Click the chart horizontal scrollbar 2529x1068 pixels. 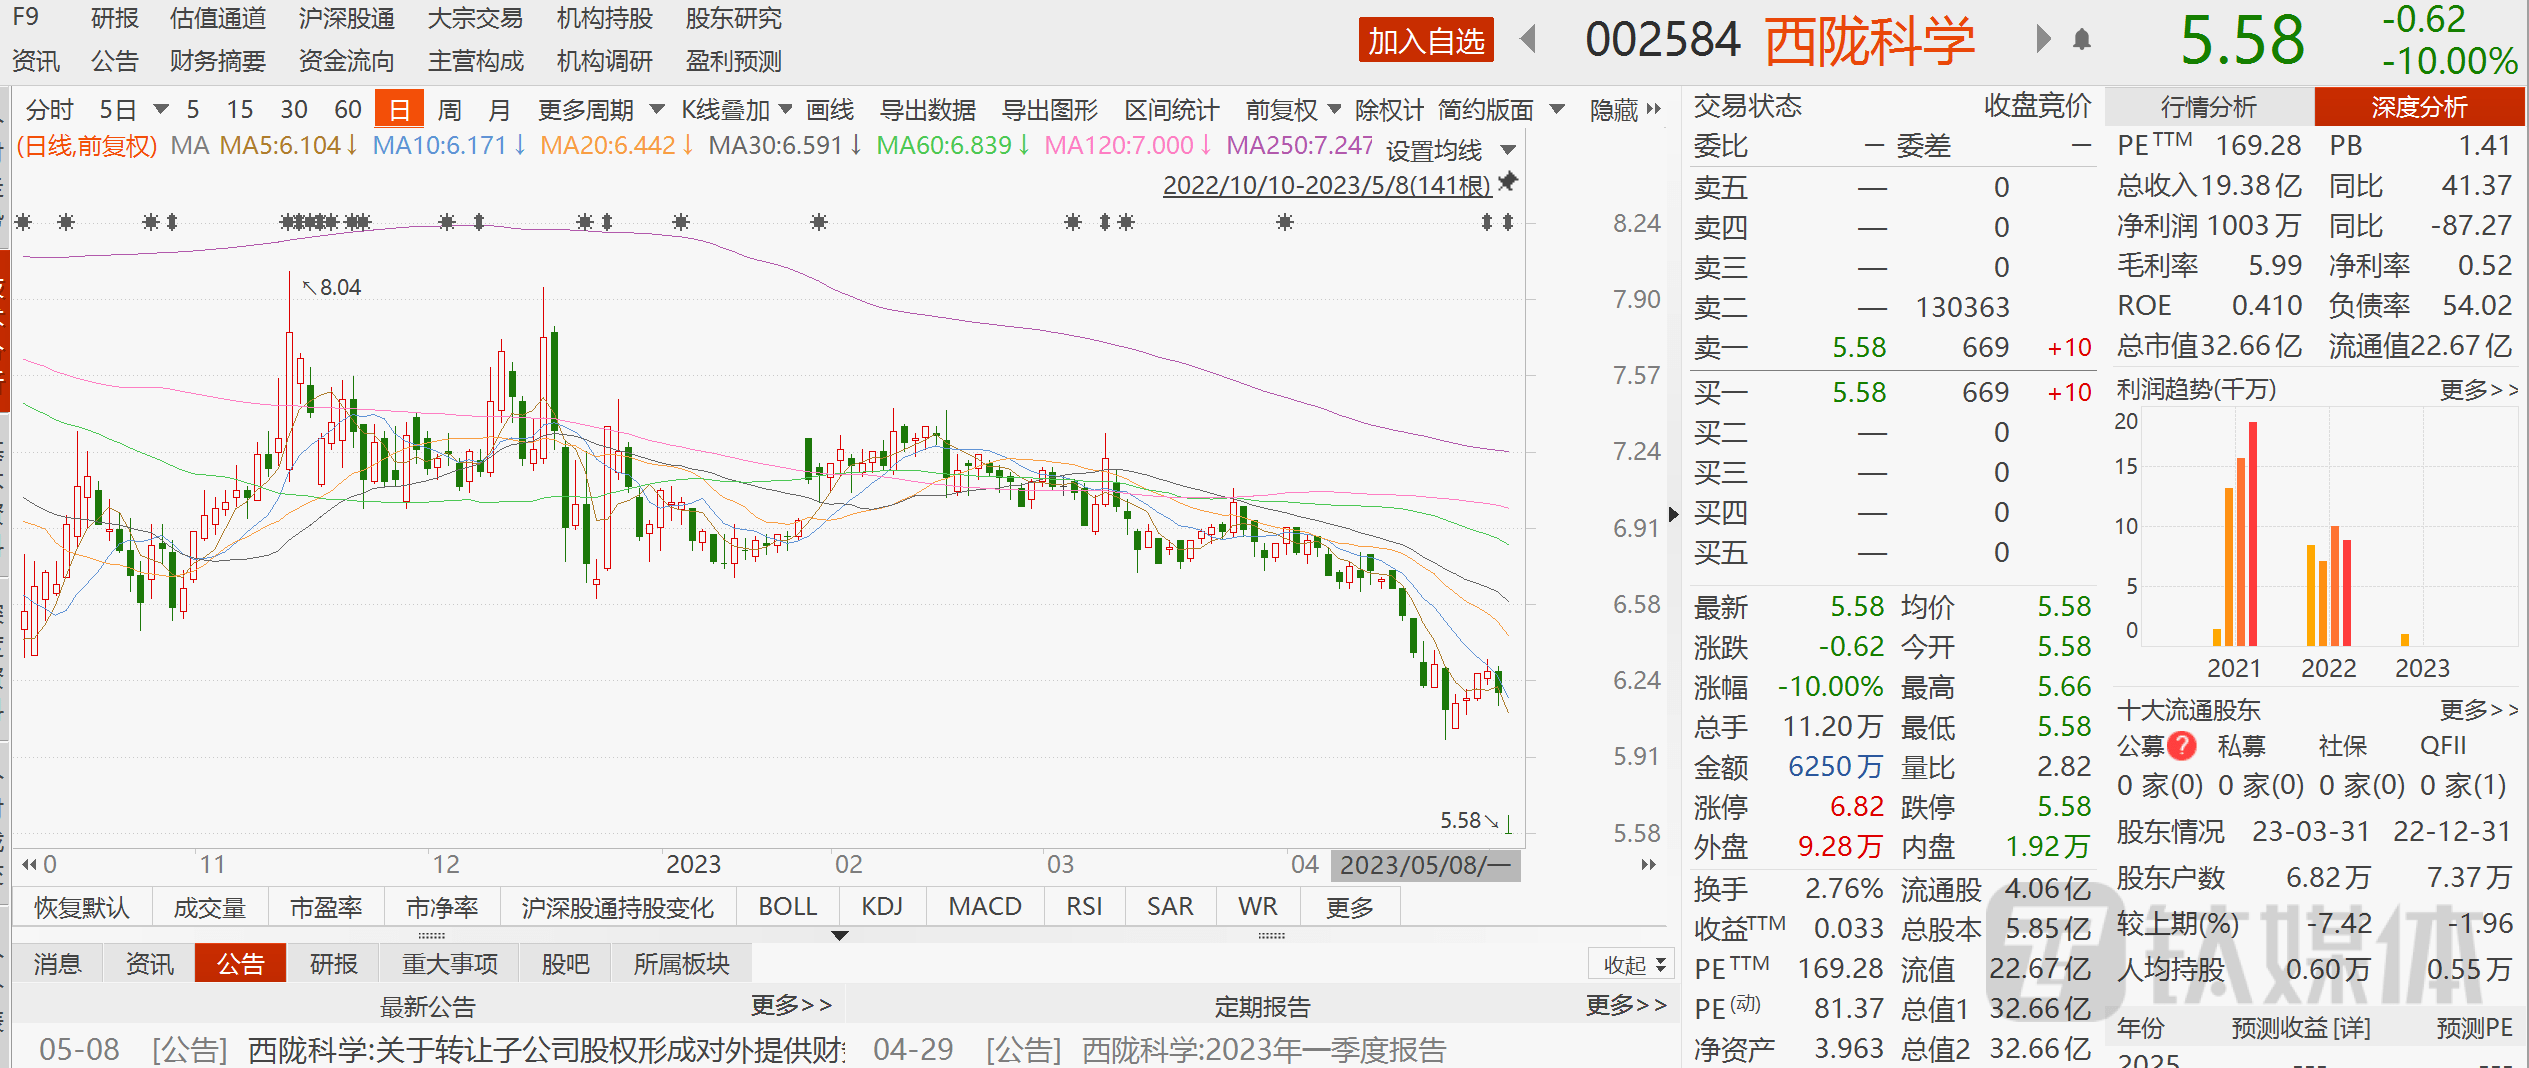(1425, 865)
